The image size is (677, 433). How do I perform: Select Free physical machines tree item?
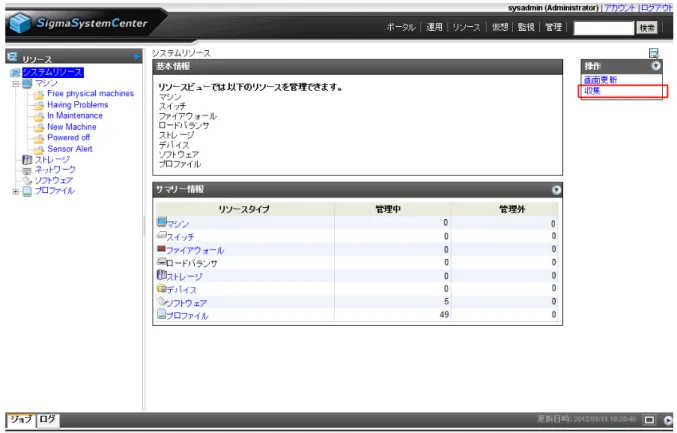(x=91, y=94)
